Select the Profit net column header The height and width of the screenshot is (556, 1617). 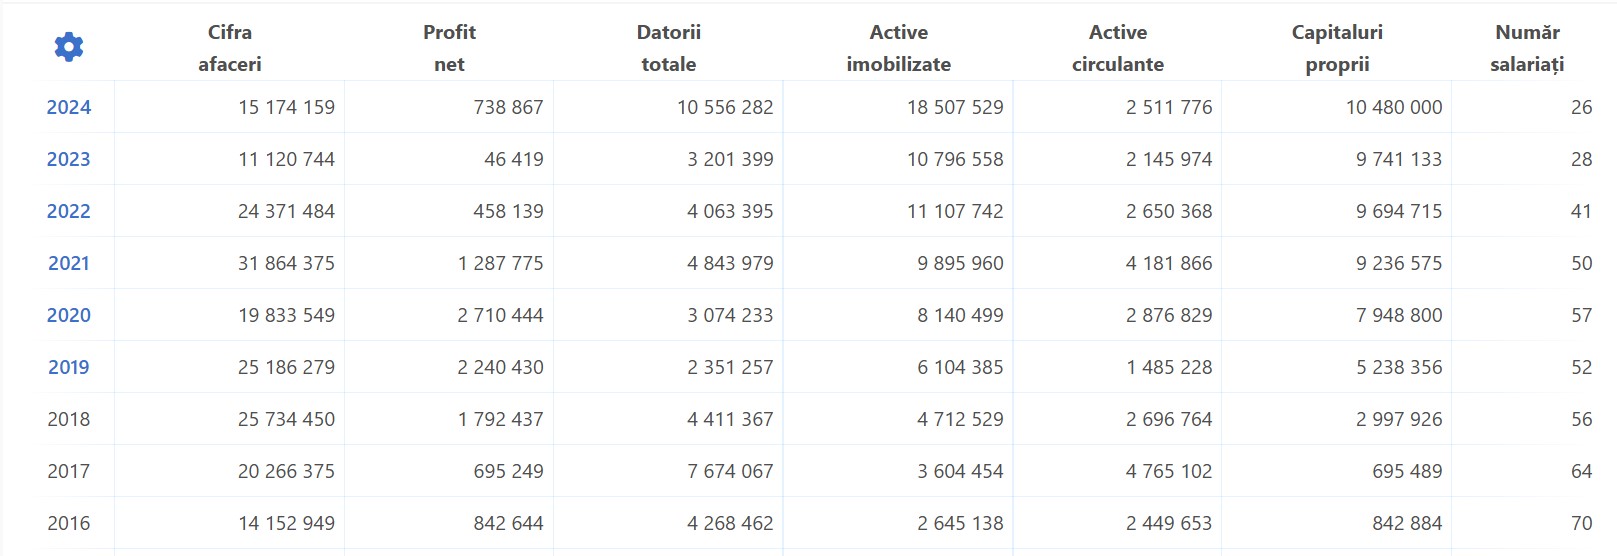coord(449,48)
